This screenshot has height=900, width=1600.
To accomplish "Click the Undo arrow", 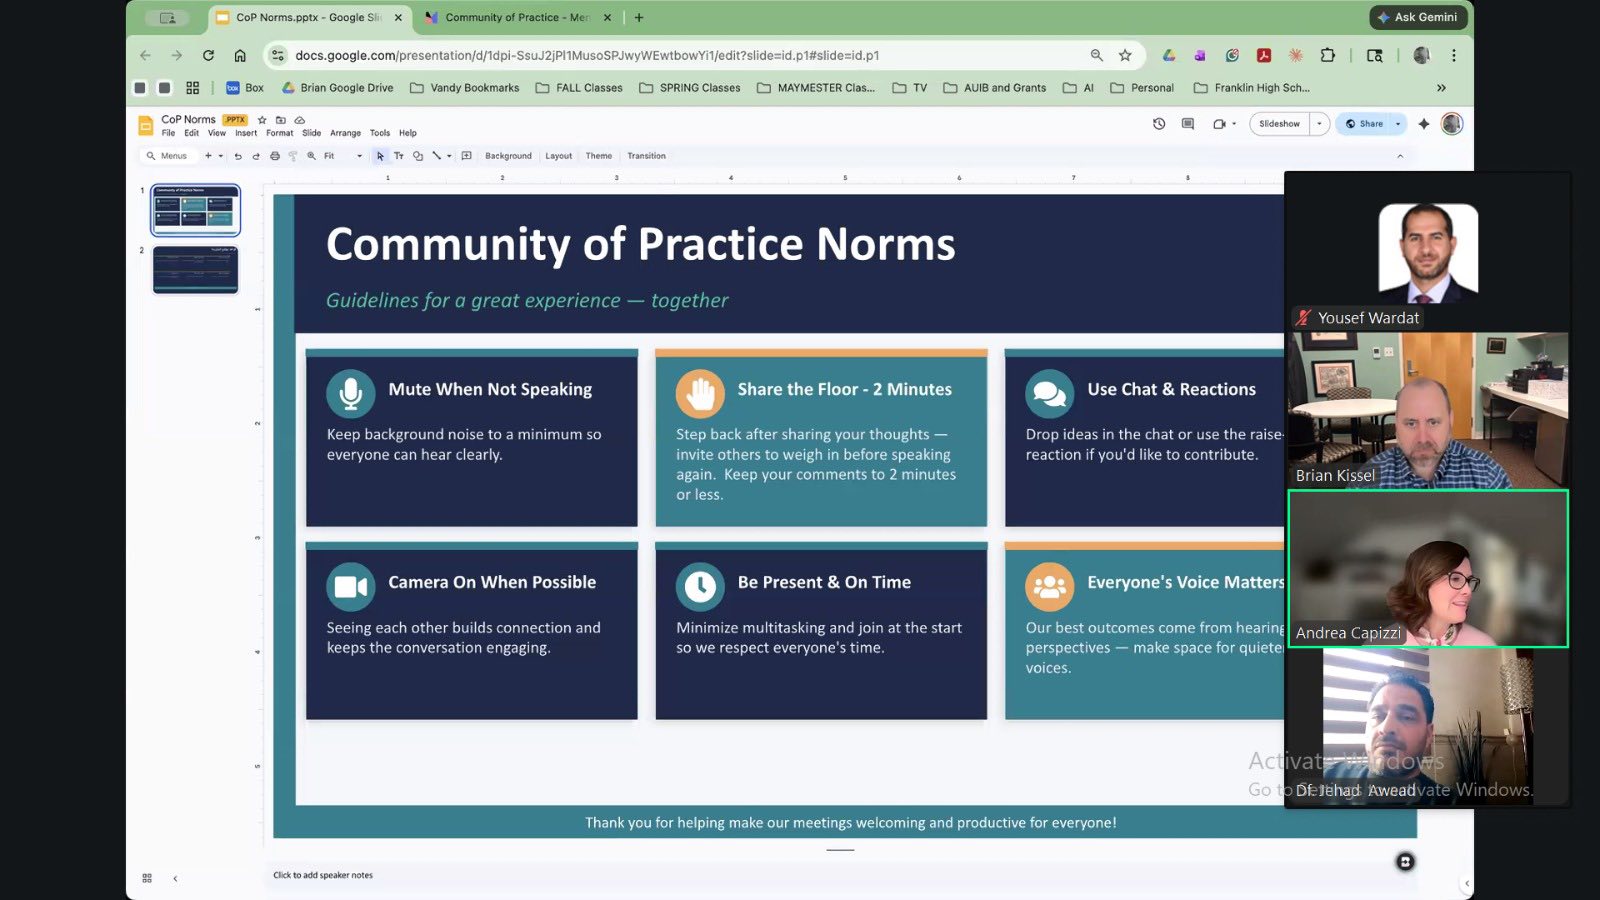I will (238, 156).
